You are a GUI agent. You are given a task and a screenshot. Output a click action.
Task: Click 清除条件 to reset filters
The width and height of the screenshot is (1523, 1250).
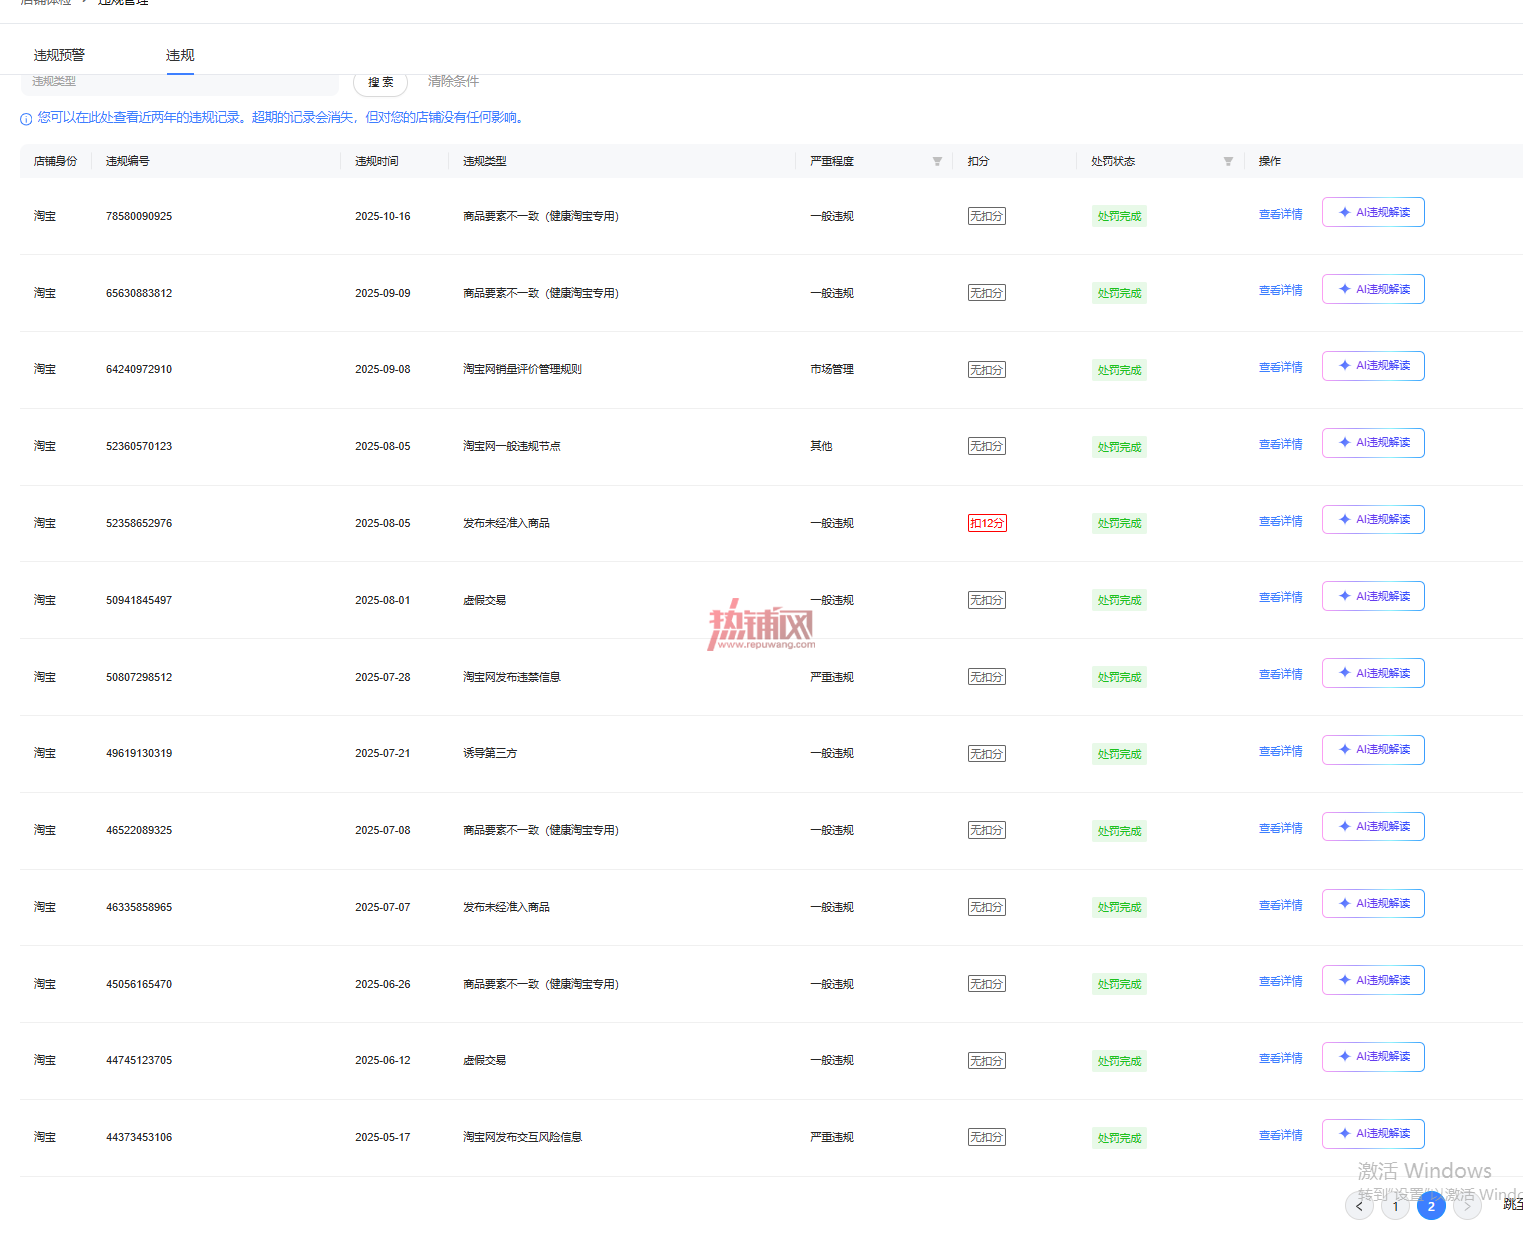(x=453, y=81)
